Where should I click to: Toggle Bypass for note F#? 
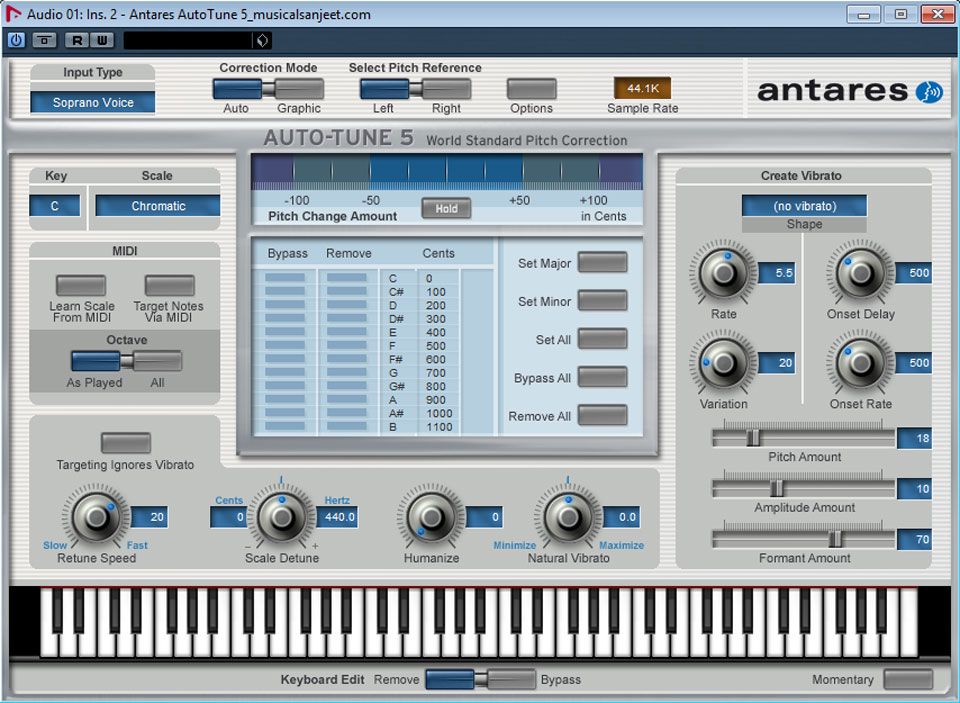285,359
